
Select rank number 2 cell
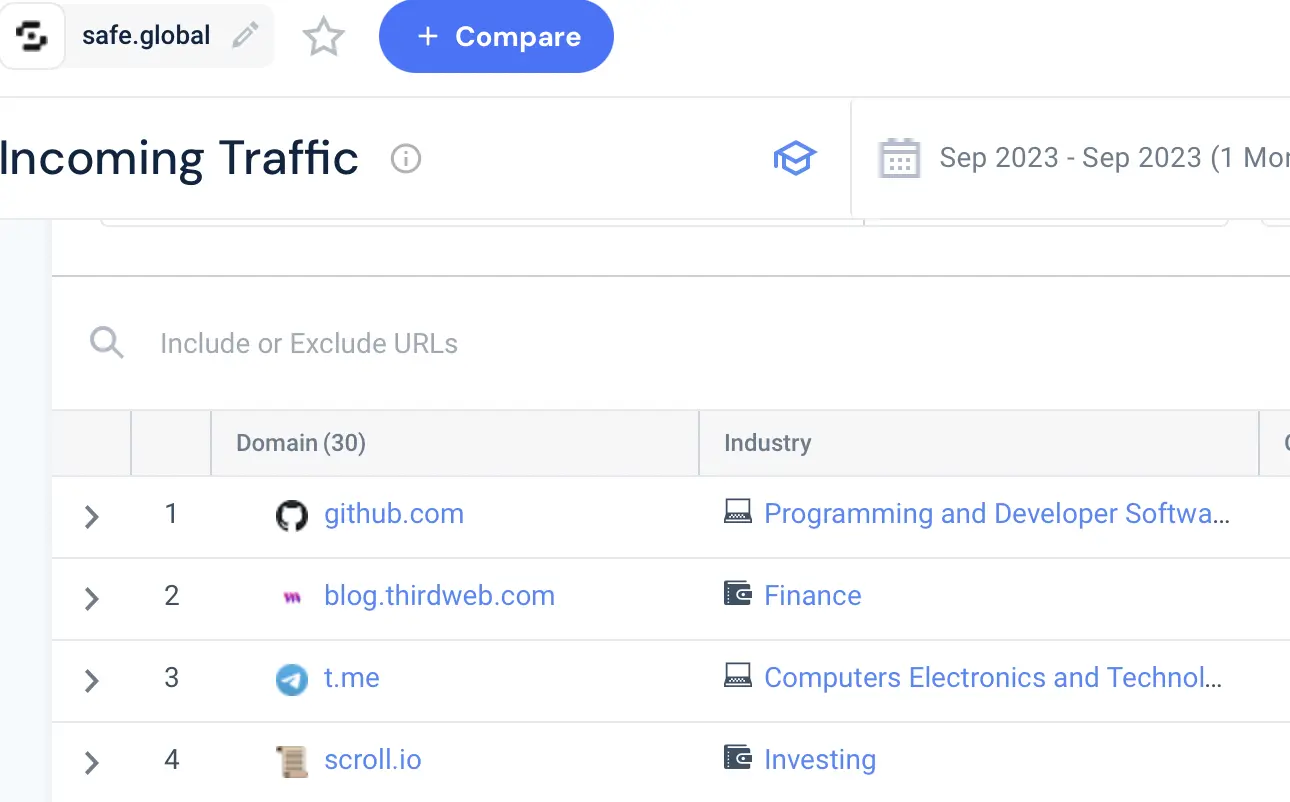171,596
